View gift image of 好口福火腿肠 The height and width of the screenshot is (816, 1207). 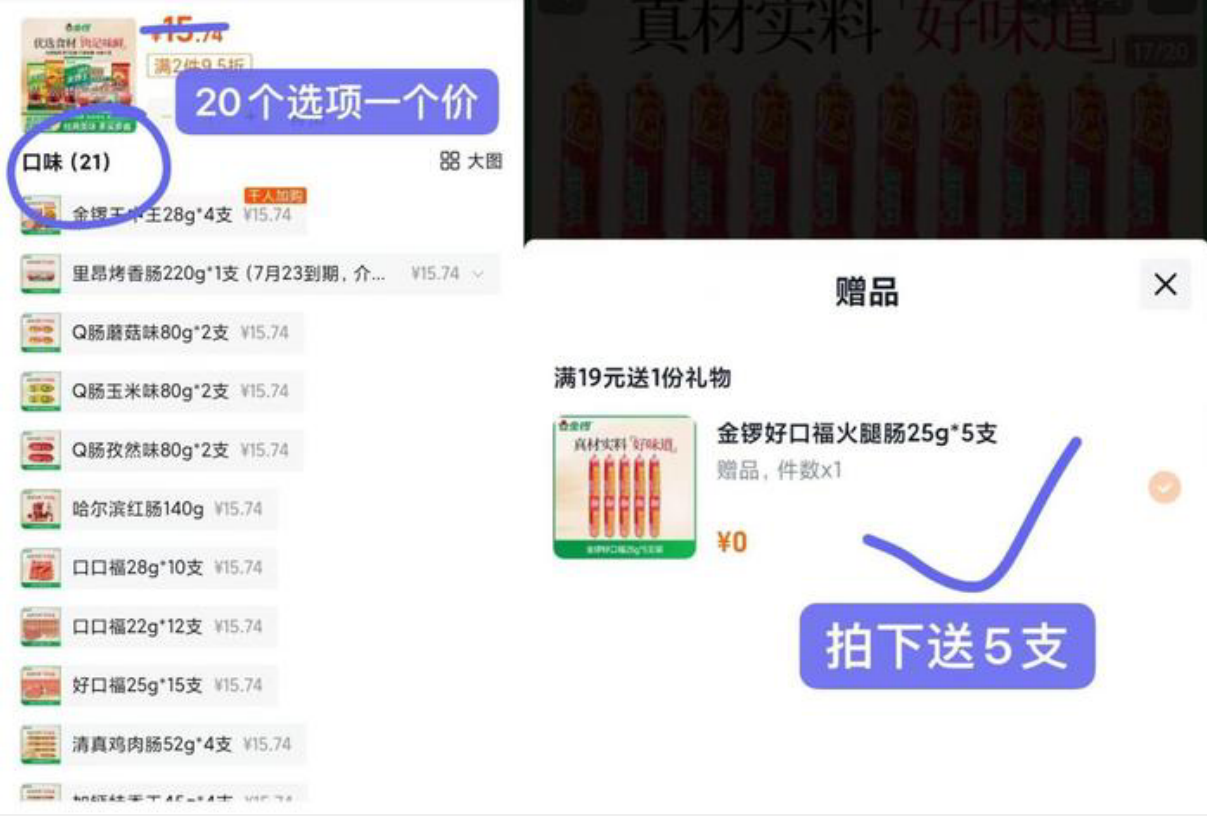point(625,486)
